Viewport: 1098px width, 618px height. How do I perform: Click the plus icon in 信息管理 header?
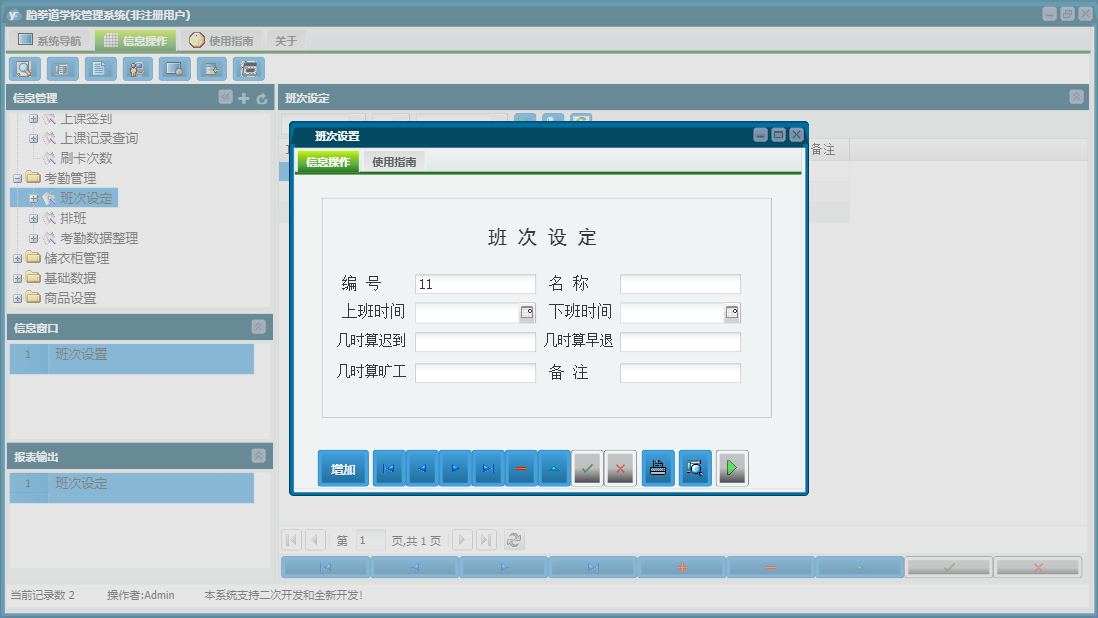244,99
